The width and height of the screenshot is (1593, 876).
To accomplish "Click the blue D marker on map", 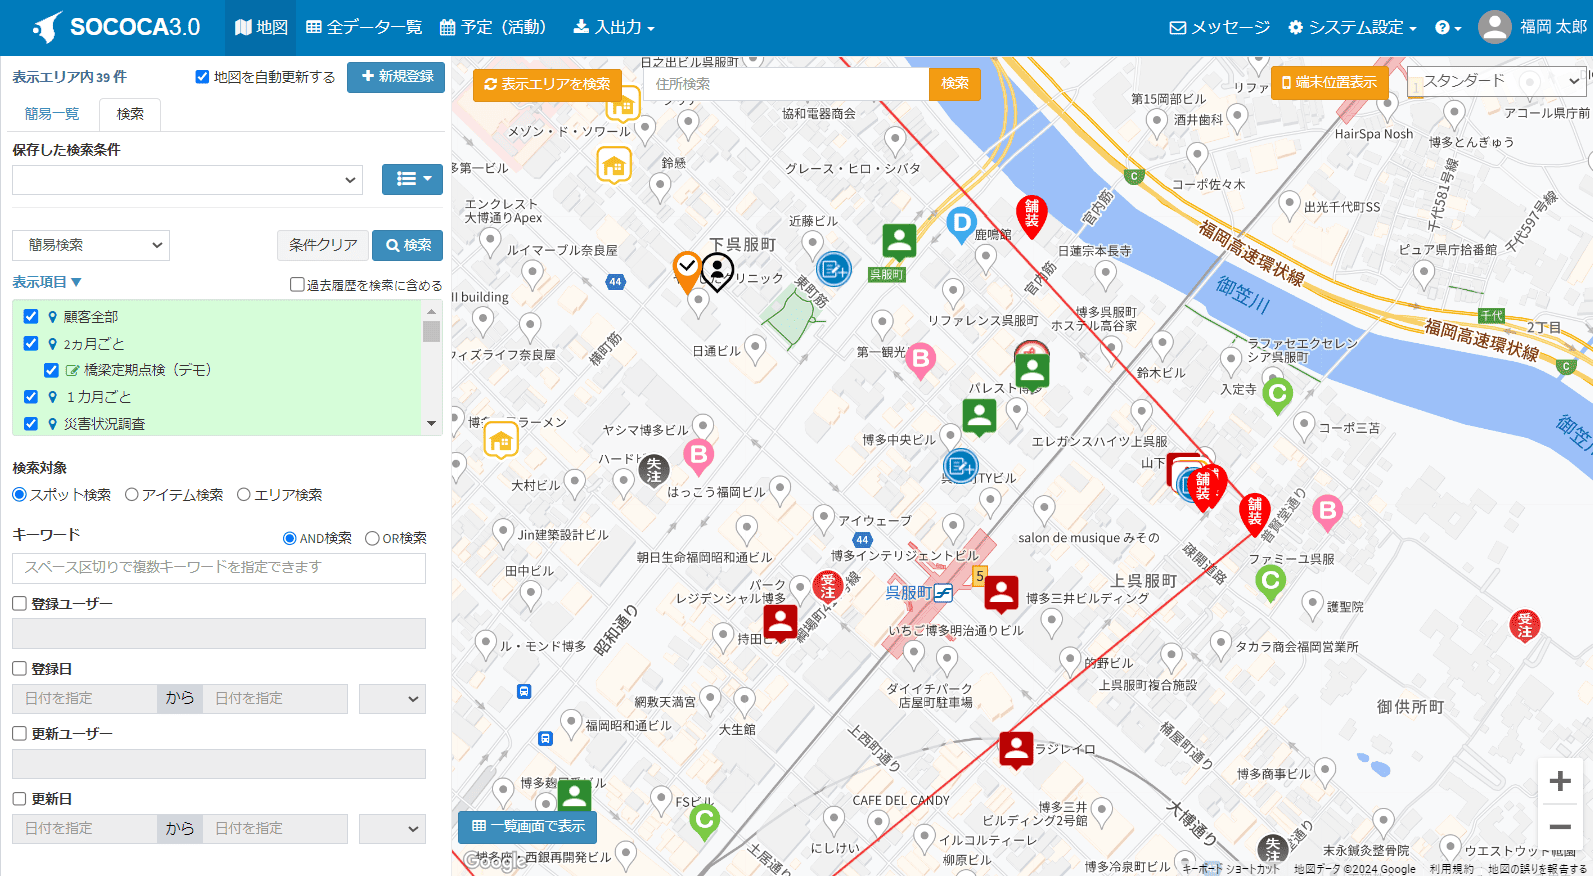I will (x=960, y=223).
